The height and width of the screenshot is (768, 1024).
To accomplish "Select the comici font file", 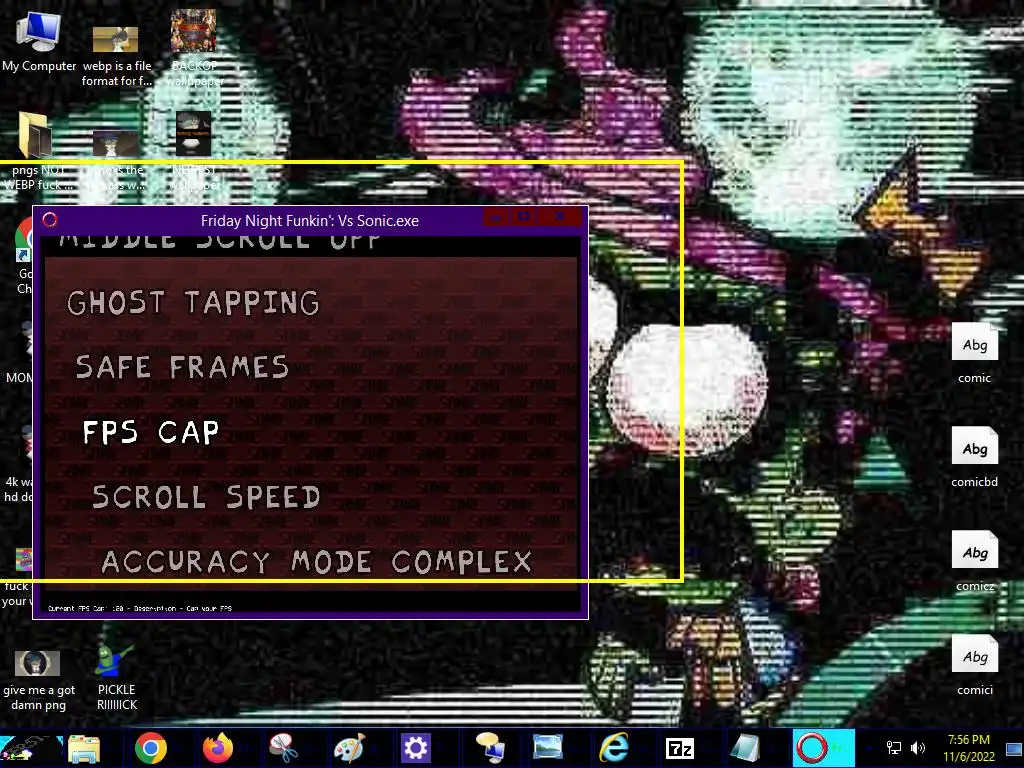I will coord(974,665).
